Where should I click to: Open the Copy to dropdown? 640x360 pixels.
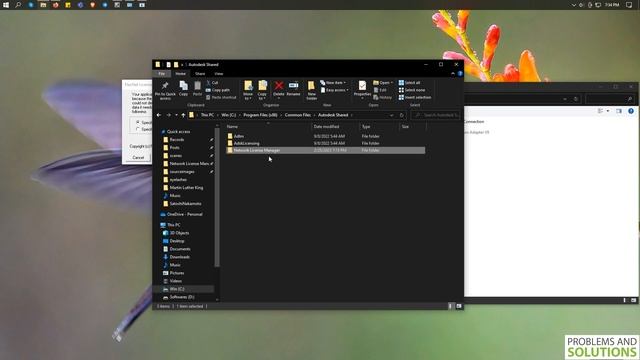click(x=262, y=90)
